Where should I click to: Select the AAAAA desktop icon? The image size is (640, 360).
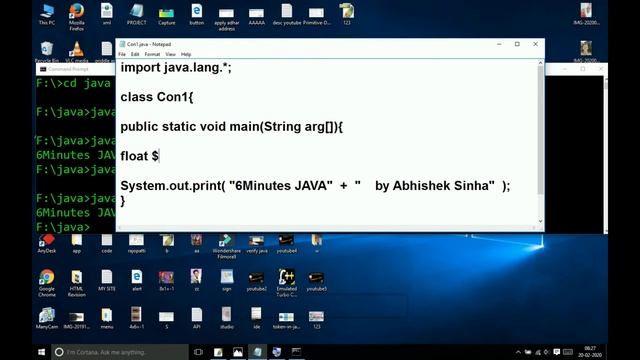(x=256, y=16)
